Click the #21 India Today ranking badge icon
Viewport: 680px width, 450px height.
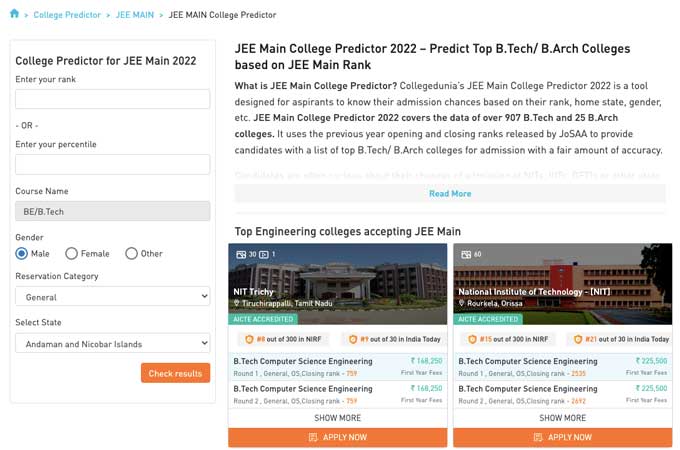[578, 339]
